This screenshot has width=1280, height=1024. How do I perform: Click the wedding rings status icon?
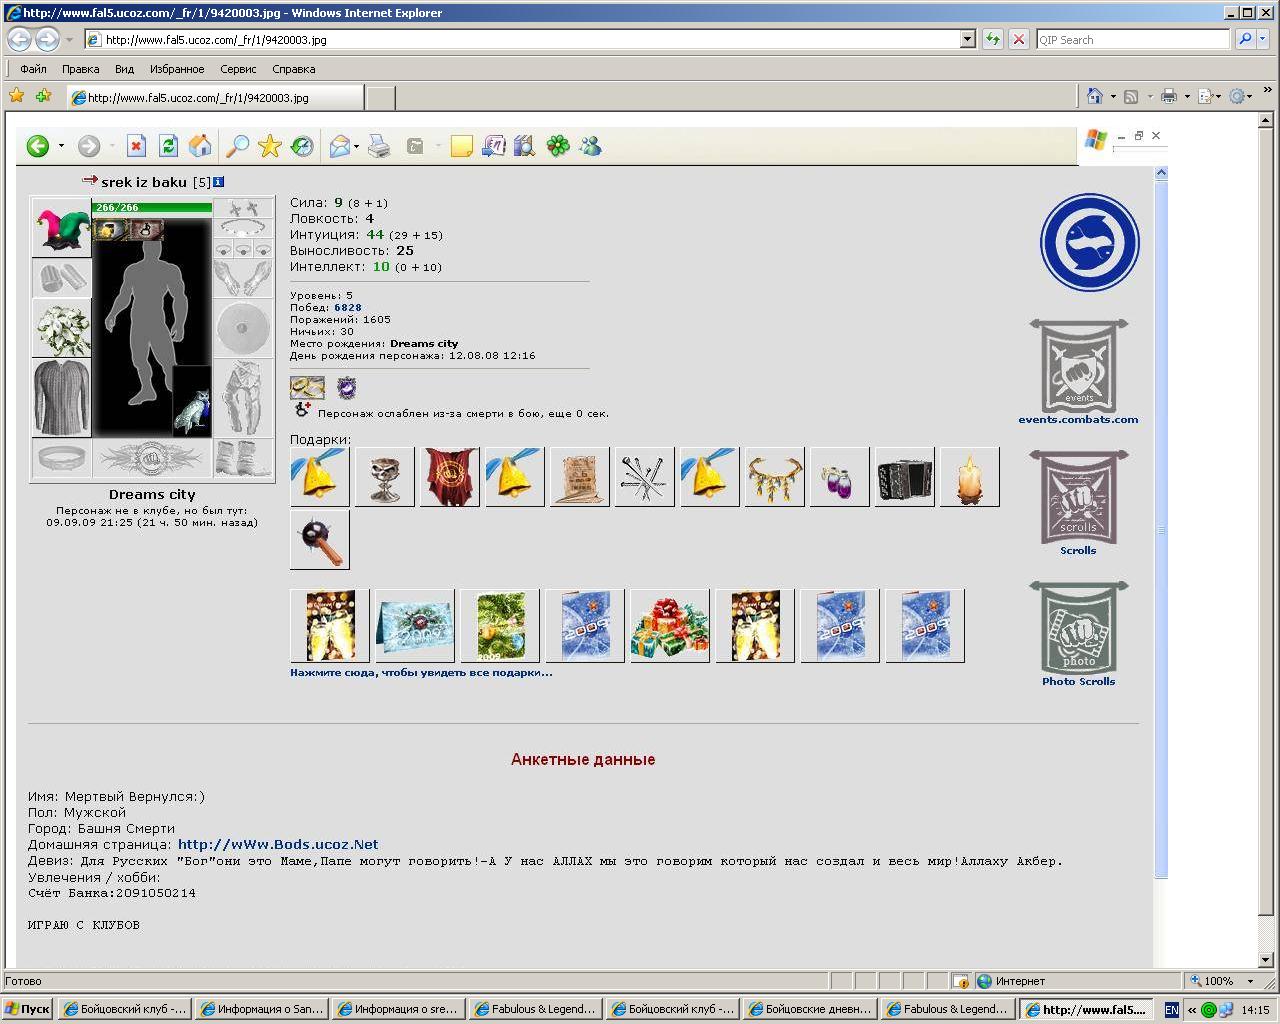click(x=307, y=387)
